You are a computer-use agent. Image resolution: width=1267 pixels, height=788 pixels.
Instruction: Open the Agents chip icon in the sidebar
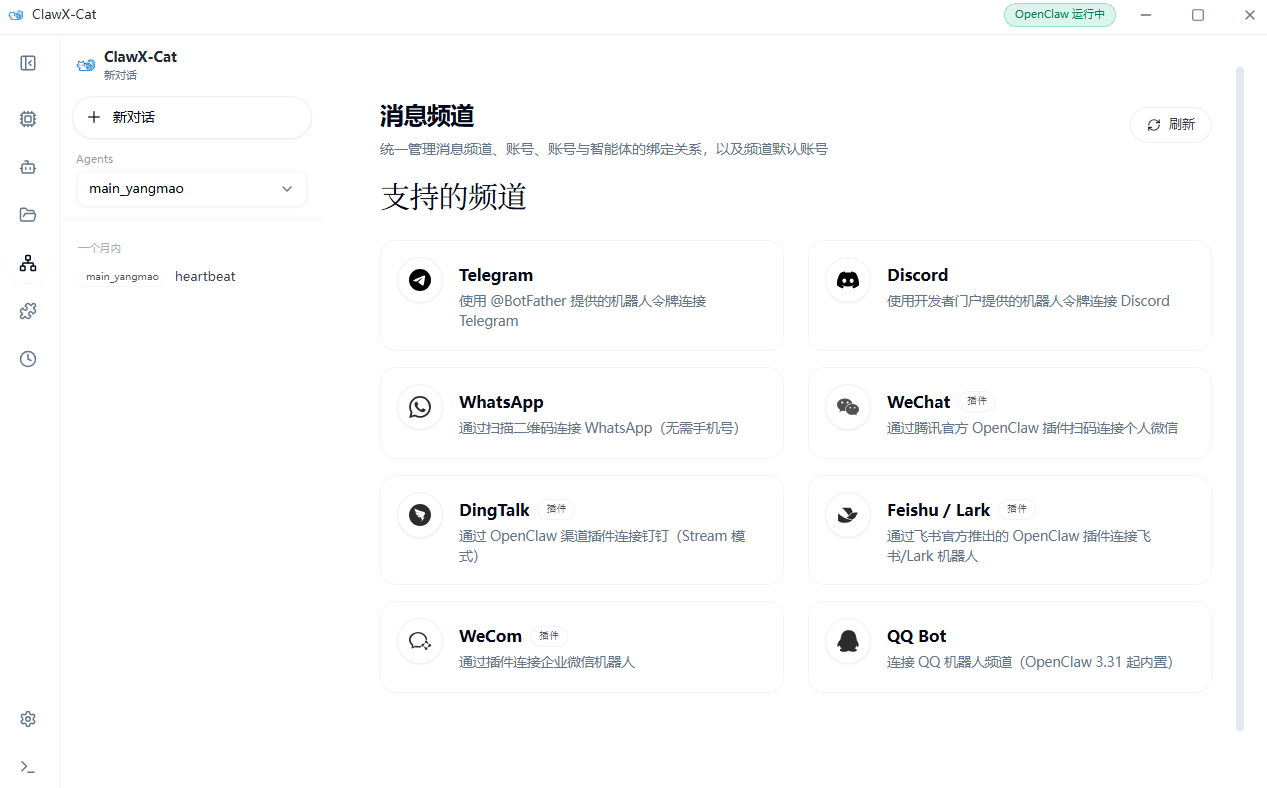[x=27, y=118]
